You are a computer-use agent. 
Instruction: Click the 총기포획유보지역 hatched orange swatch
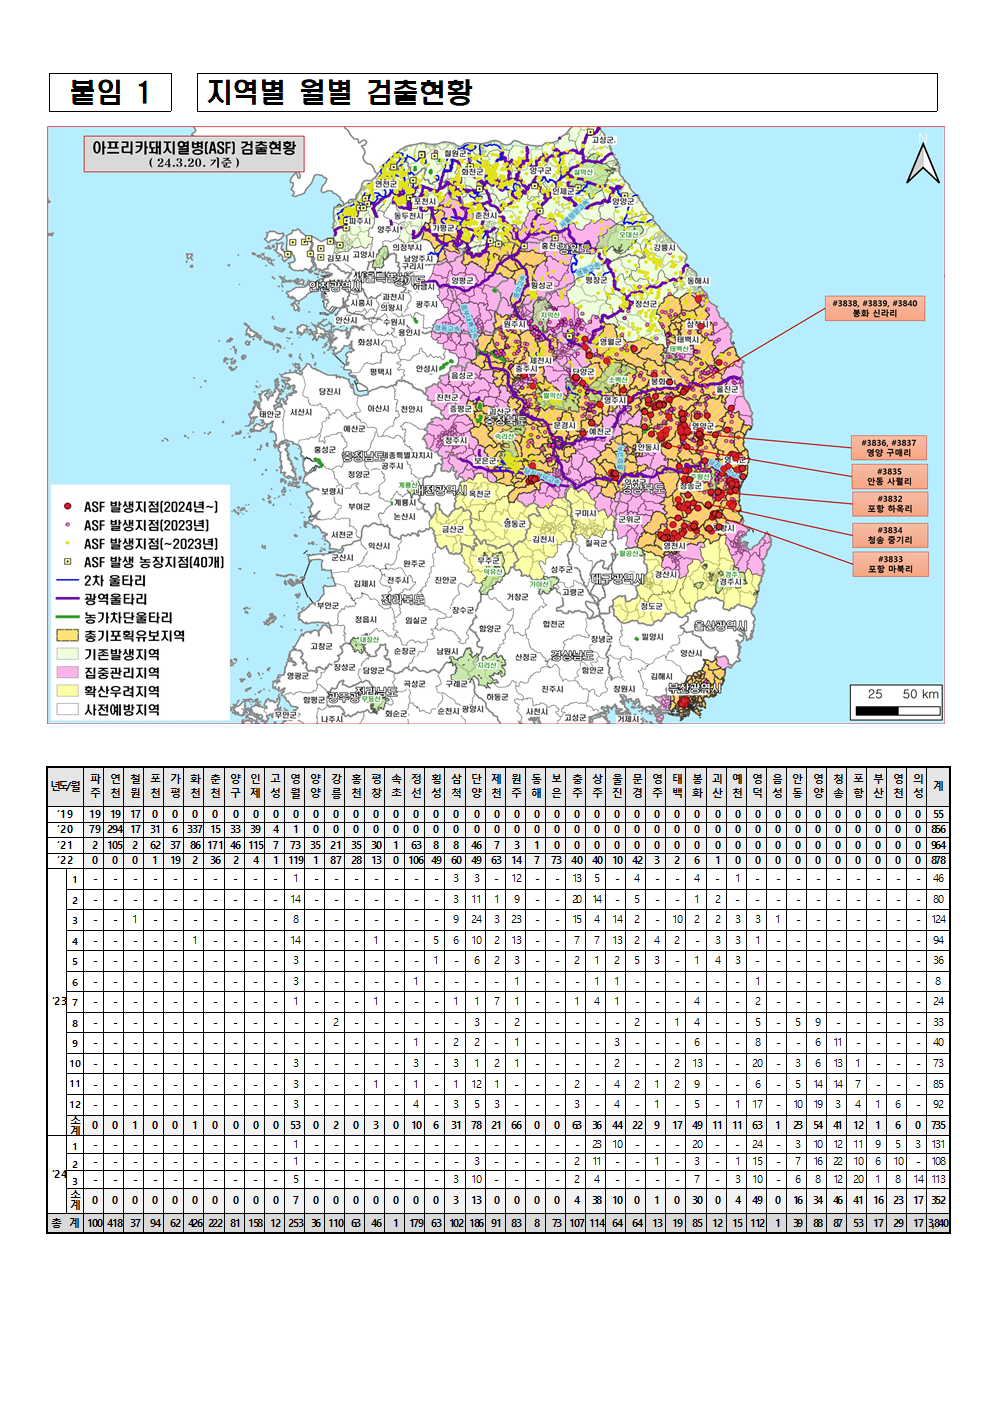pyautogui.click(x=67, y=635)
